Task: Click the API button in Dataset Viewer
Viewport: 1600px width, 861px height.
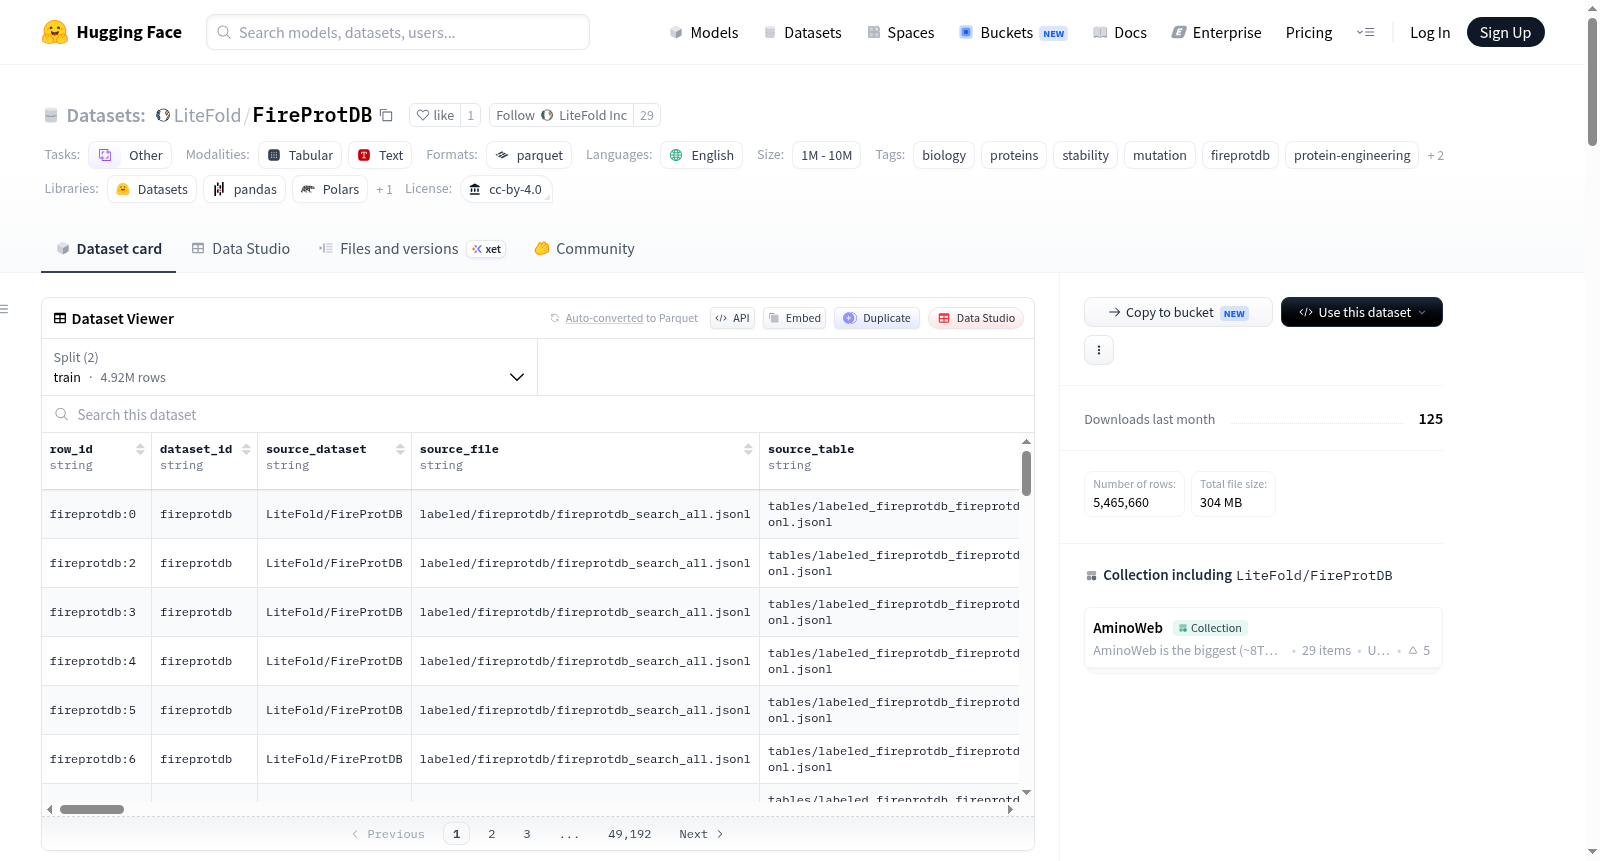Action: pyautogui.click(x=732, y=318)
